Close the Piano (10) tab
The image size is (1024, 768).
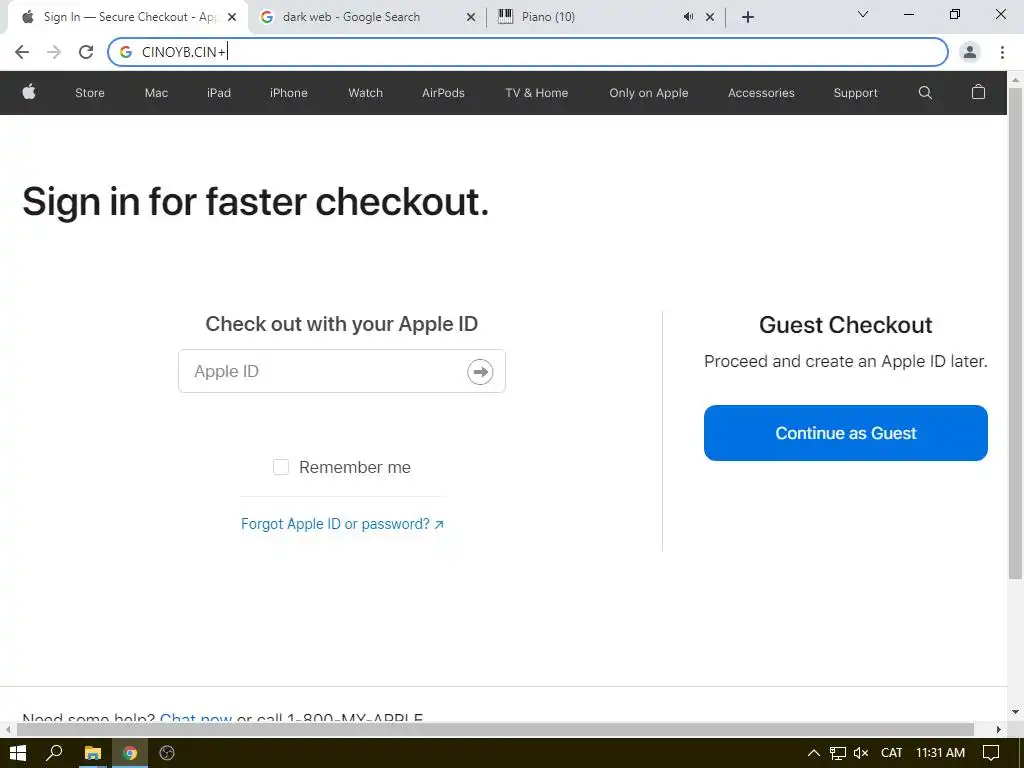[710, 17]
